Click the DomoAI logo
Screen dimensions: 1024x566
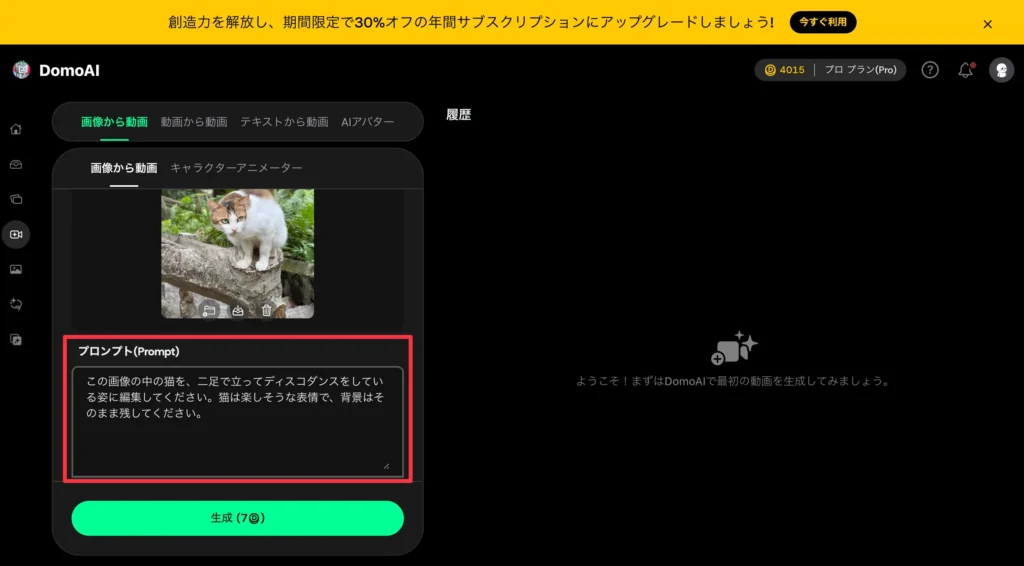tap(21, 70)
